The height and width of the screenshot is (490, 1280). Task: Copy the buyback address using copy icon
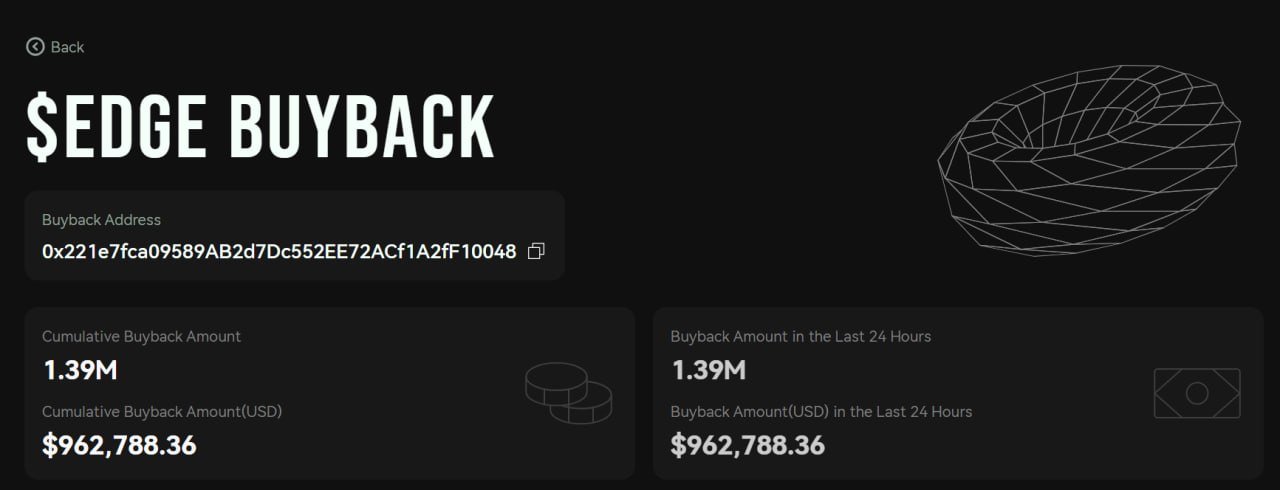pos(536,251)
